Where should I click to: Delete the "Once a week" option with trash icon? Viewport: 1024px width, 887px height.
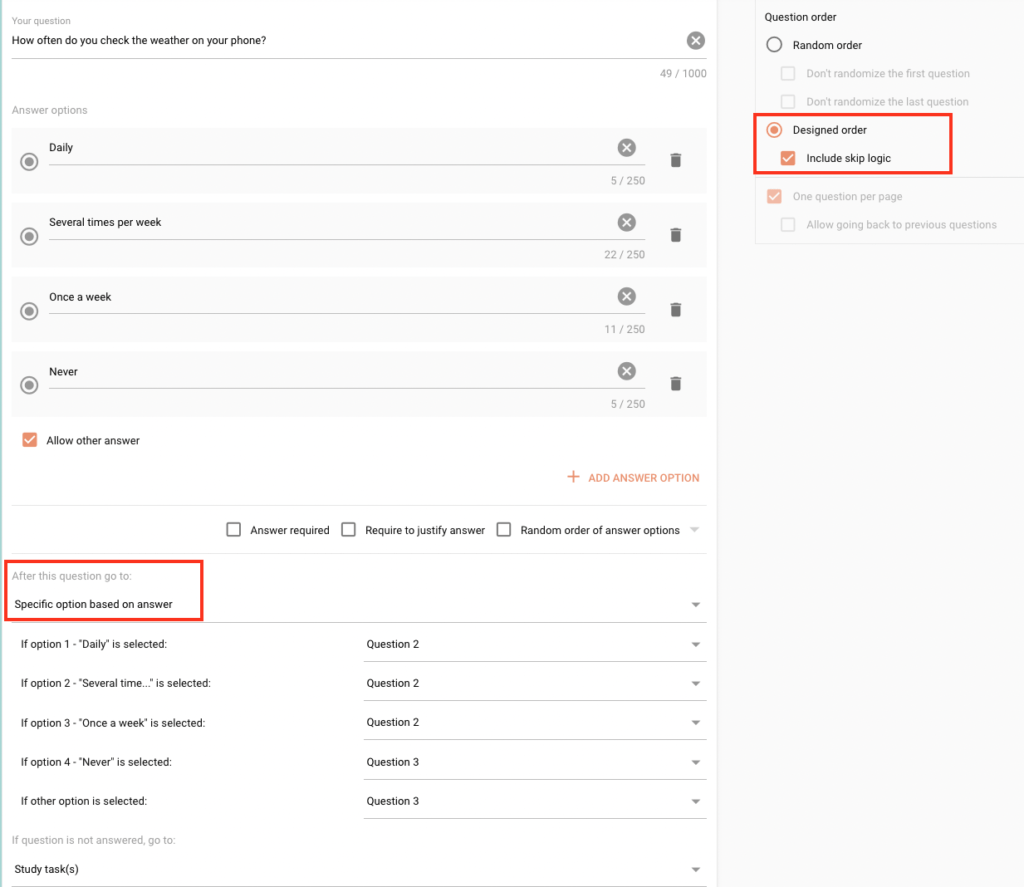pos(676,310)
